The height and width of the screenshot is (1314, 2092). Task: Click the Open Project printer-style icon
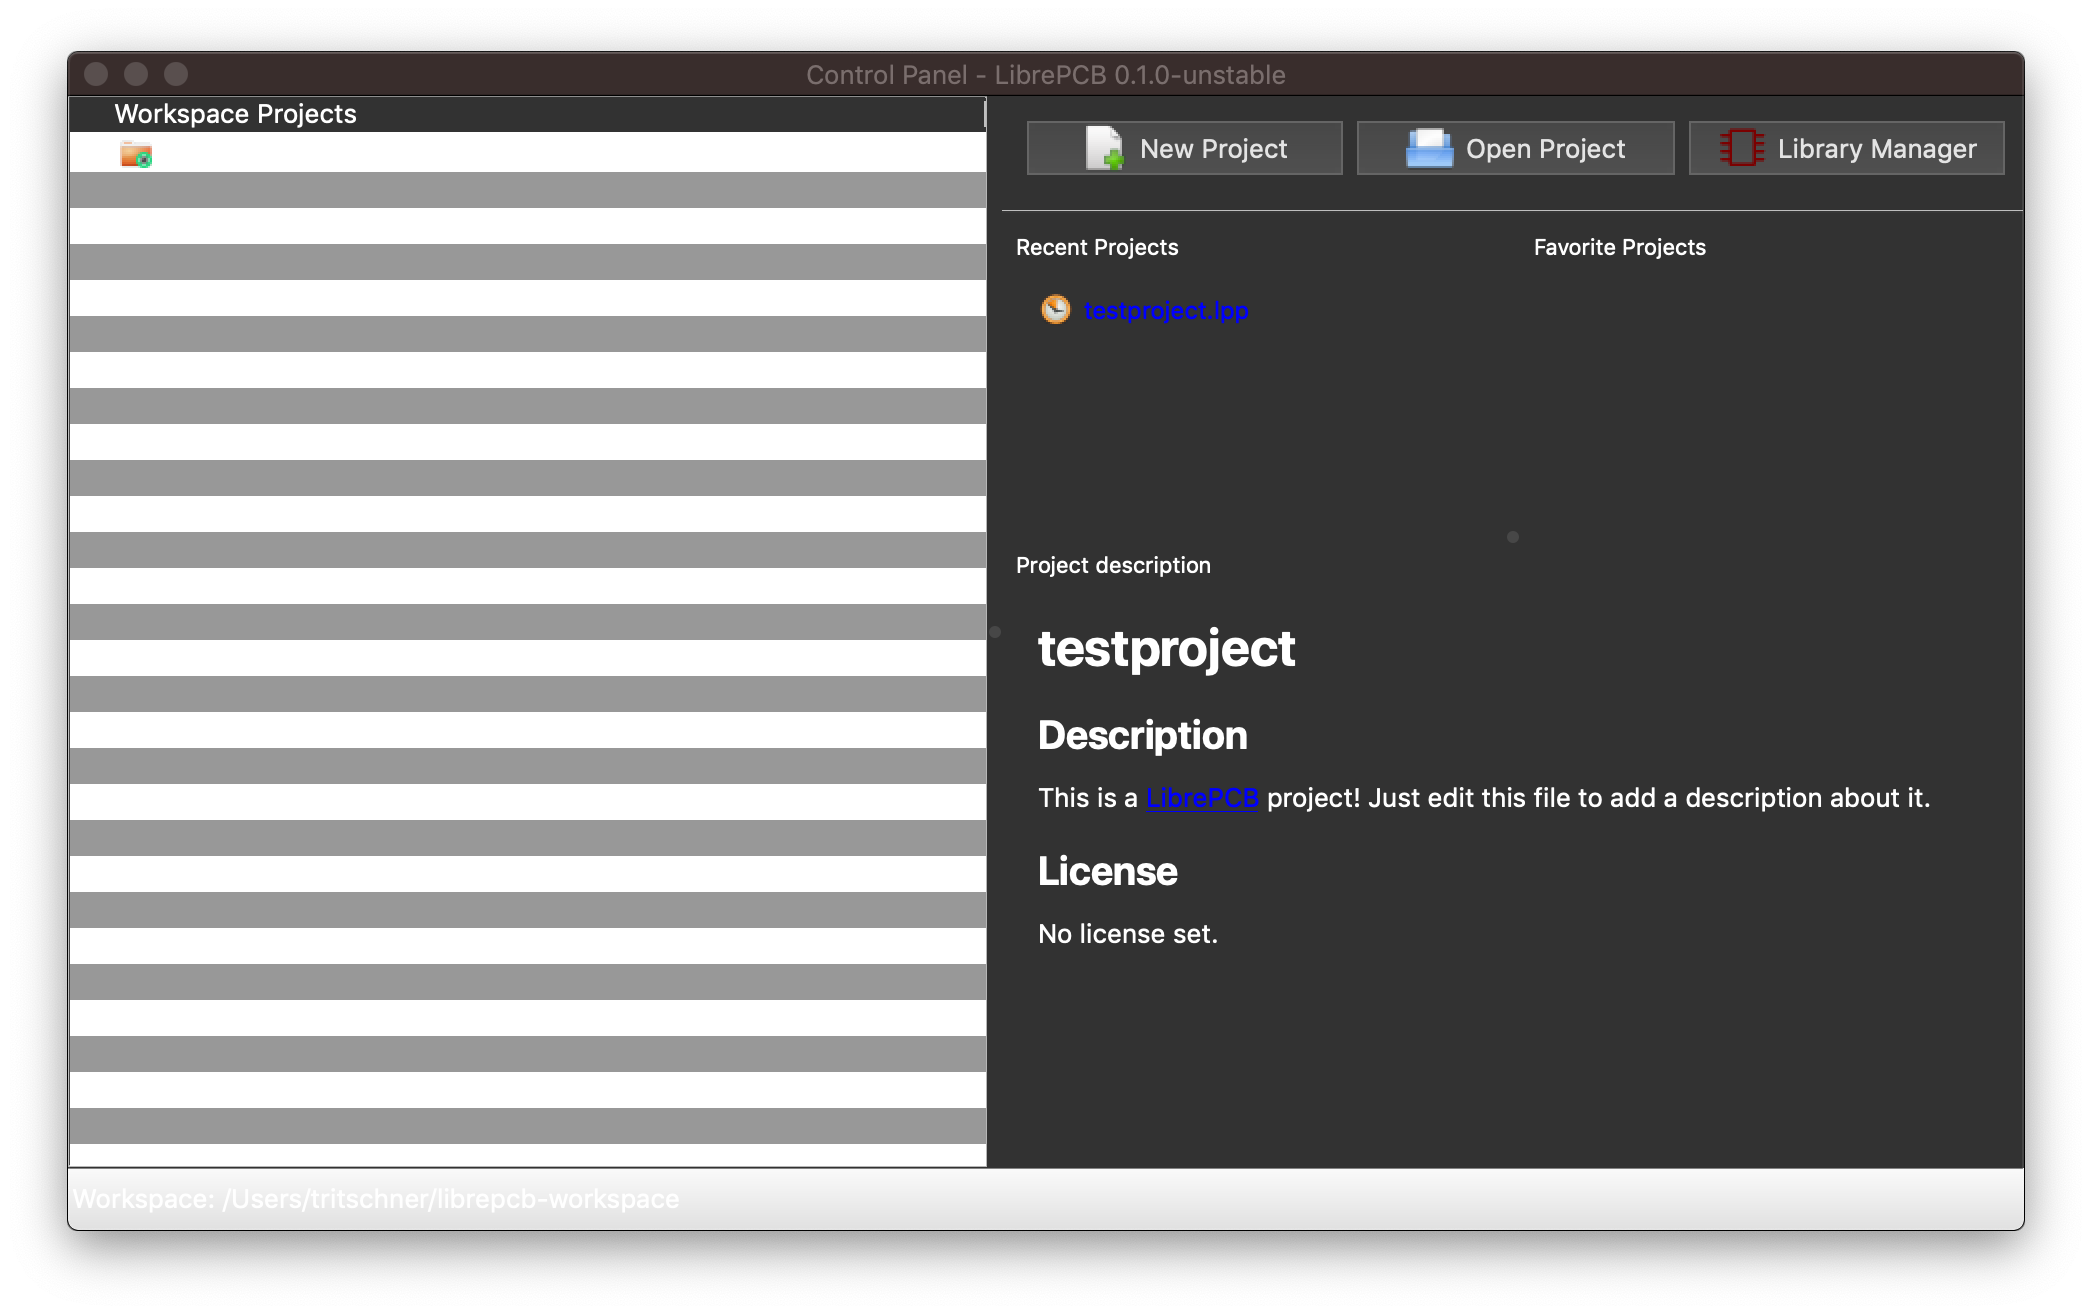tap(1428, 148)
